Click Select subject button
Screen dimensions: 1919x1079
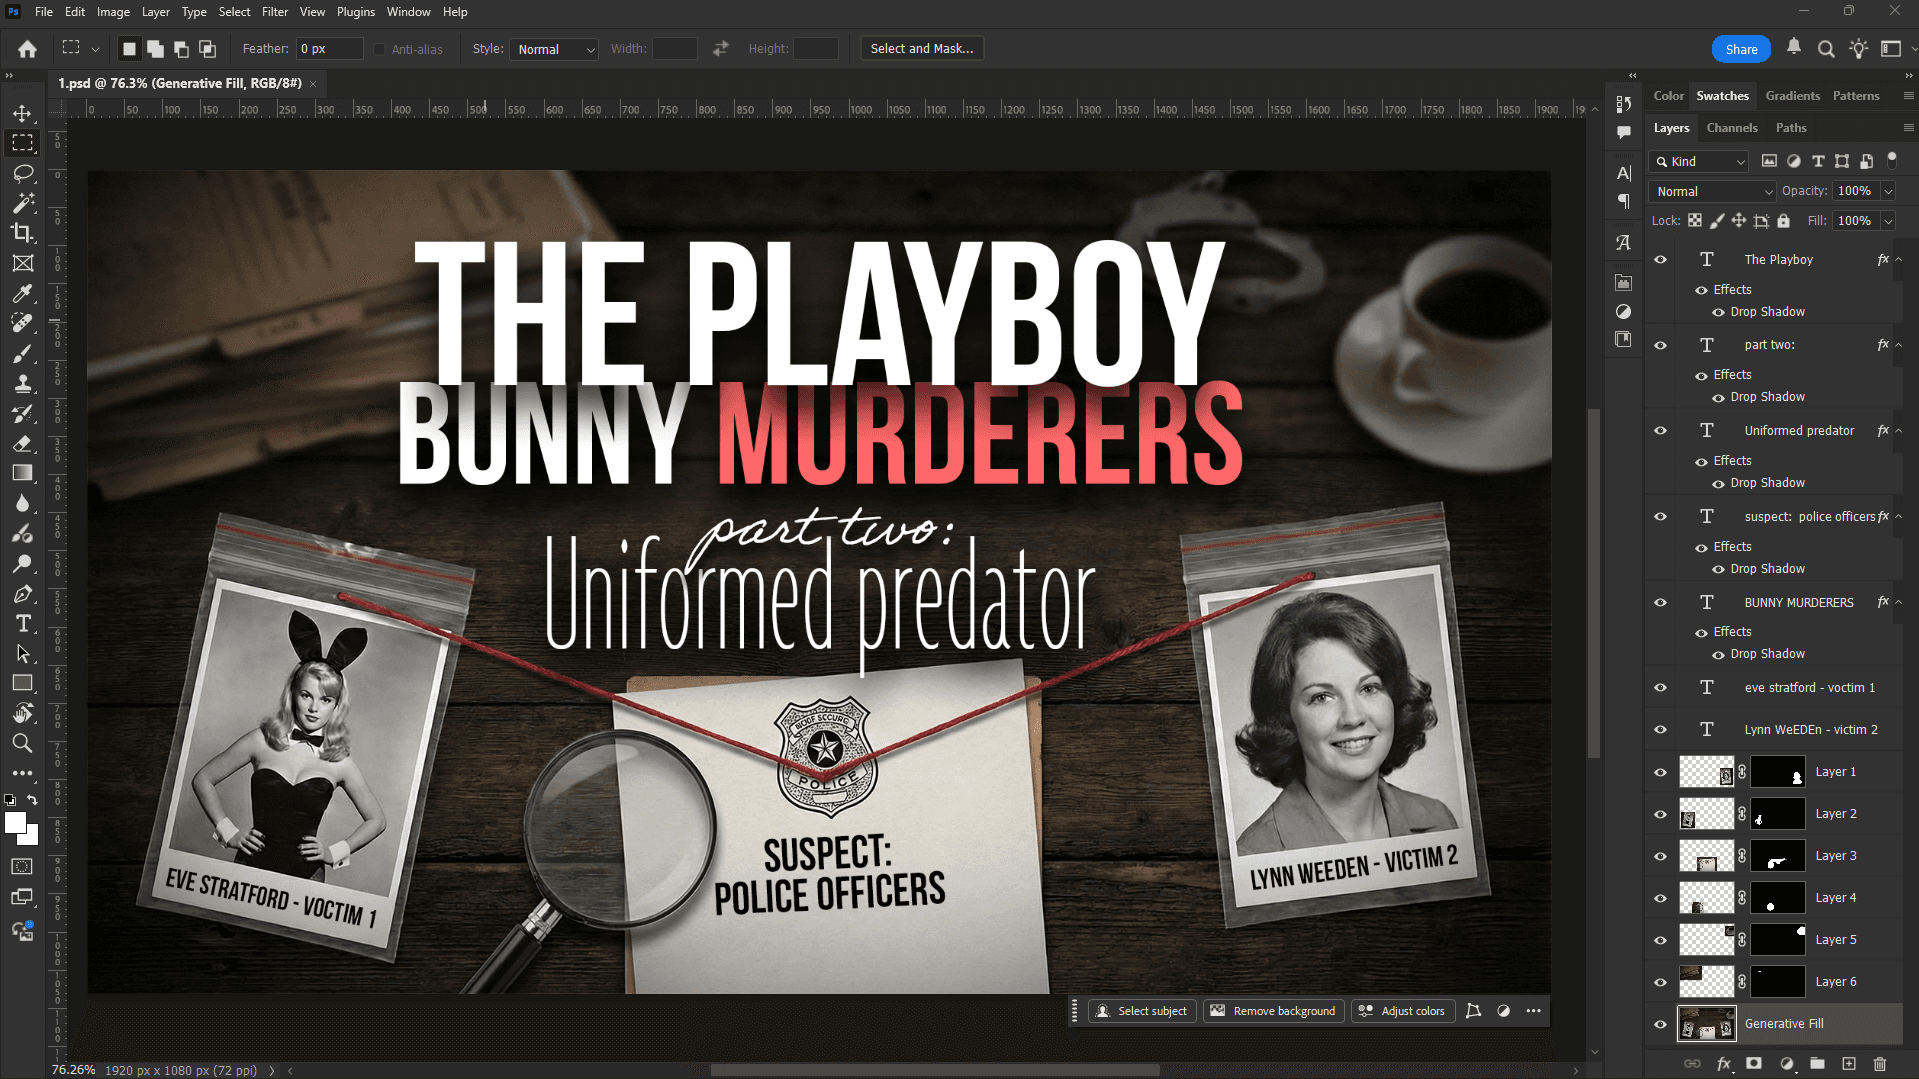pyautogui.click(x=1142, y=1012)
